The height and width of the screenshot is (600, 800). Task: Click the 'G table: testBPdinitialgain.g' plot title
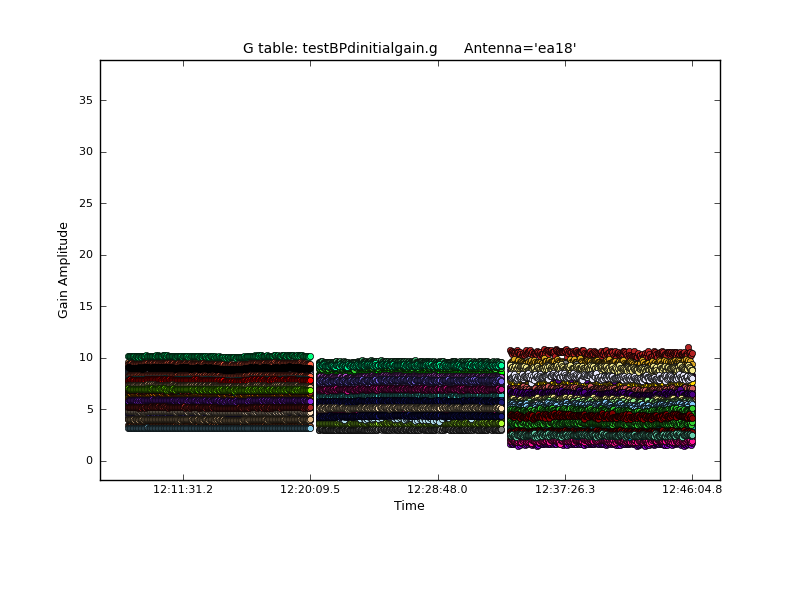click(340, 48)
